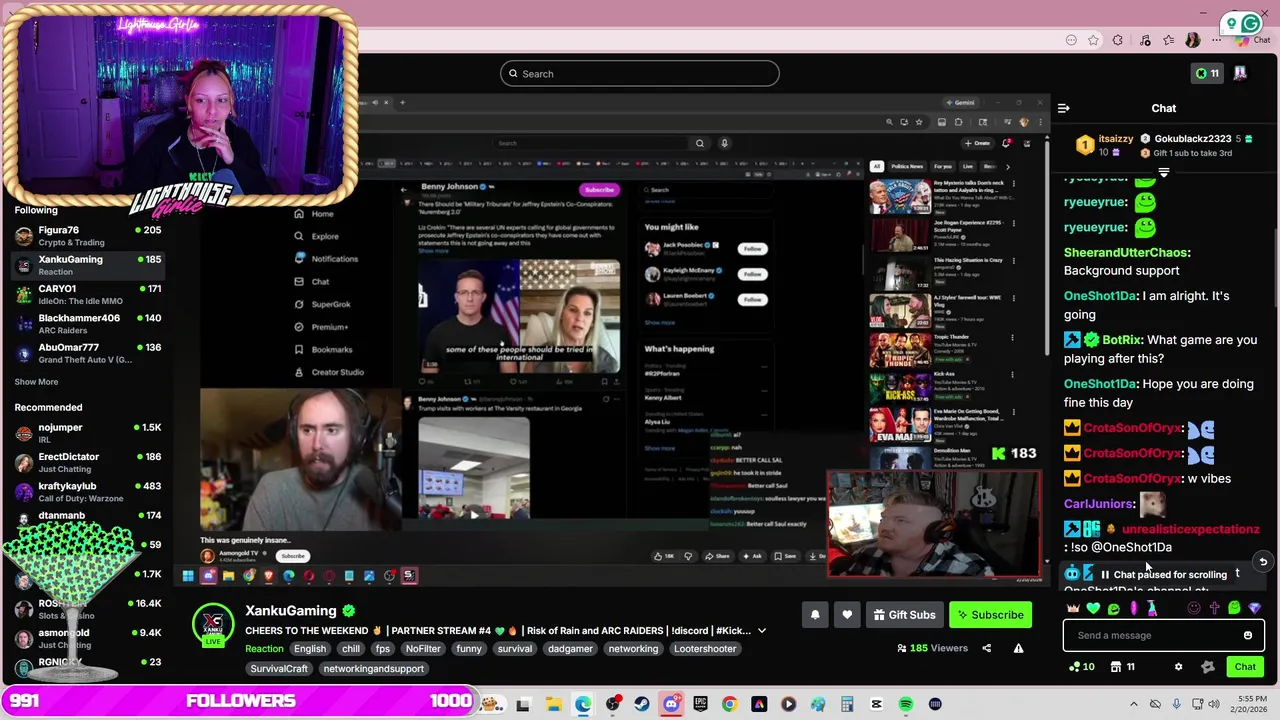The height and width of the screenshot is (720, 1280).
Task: Pick the green heart quick emote
Action: coord(1094,608)
